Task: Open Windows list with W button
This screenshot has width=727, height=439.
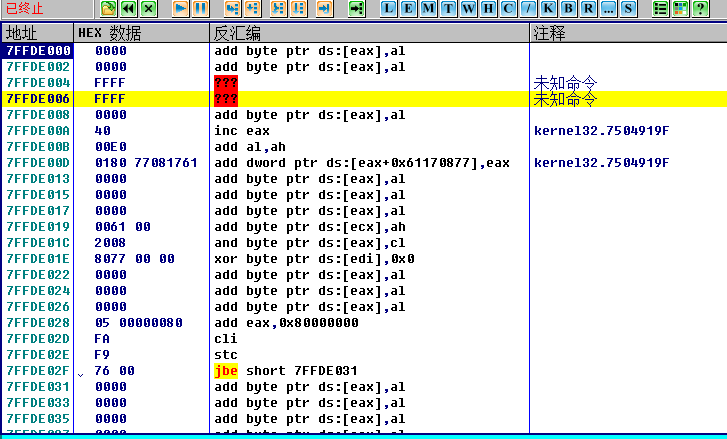Action: coord(468,8)
